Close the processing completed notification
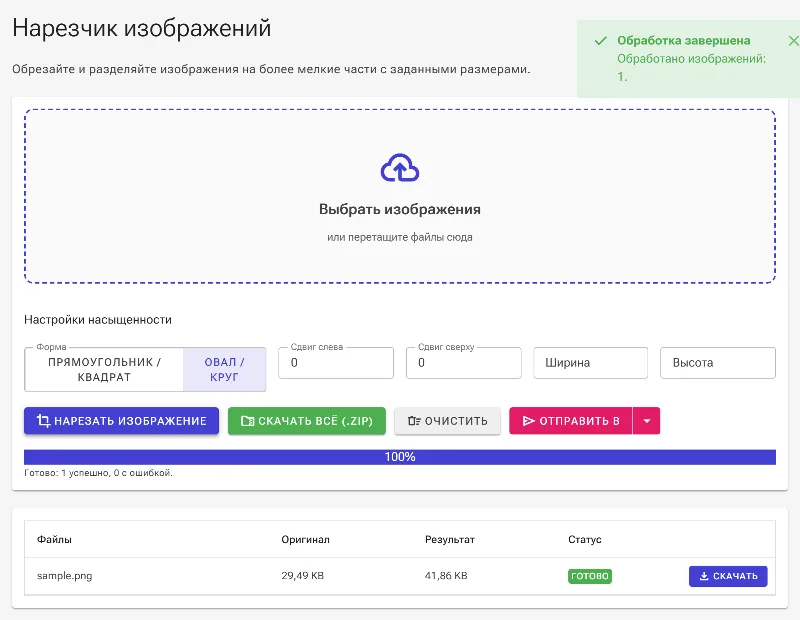The height and width of the screenshot is (620, 800). click(x=793, y=41)
